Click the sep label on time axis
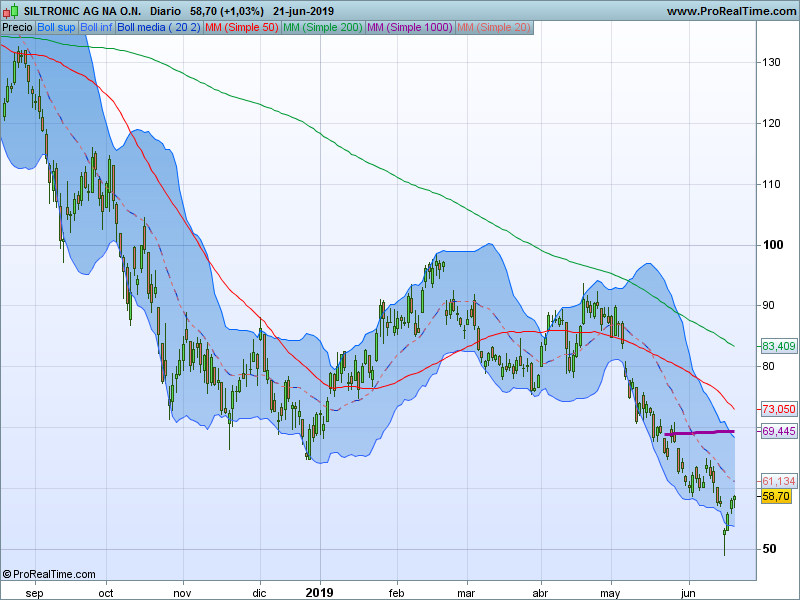The height and width of the screenshot is (600, 800). [x=34, y=593]
